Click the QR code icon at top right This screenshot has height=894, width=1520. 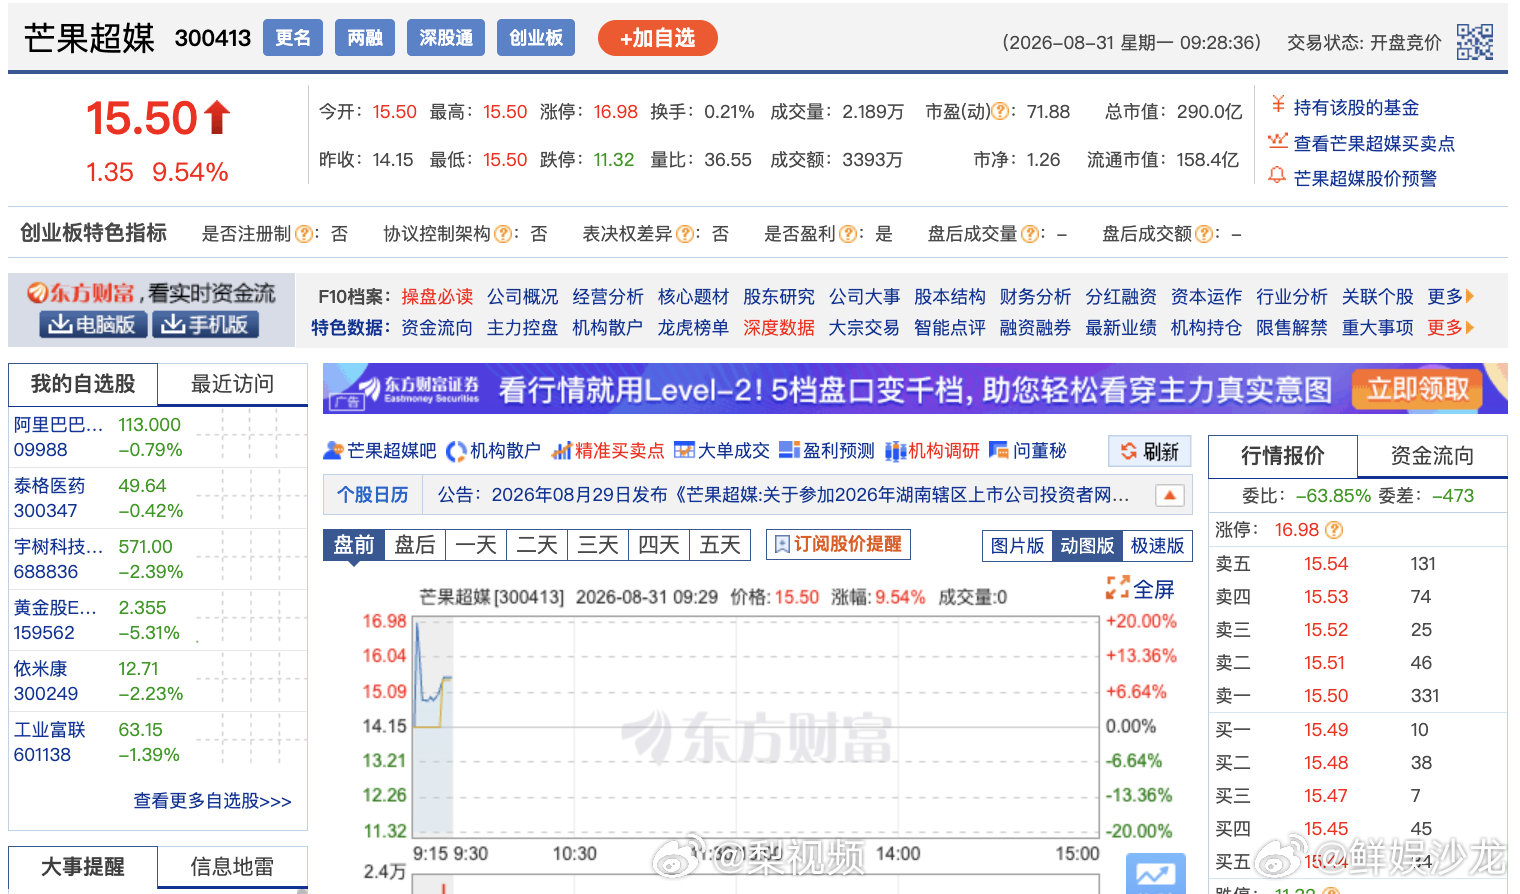[x=1474, y=42]
